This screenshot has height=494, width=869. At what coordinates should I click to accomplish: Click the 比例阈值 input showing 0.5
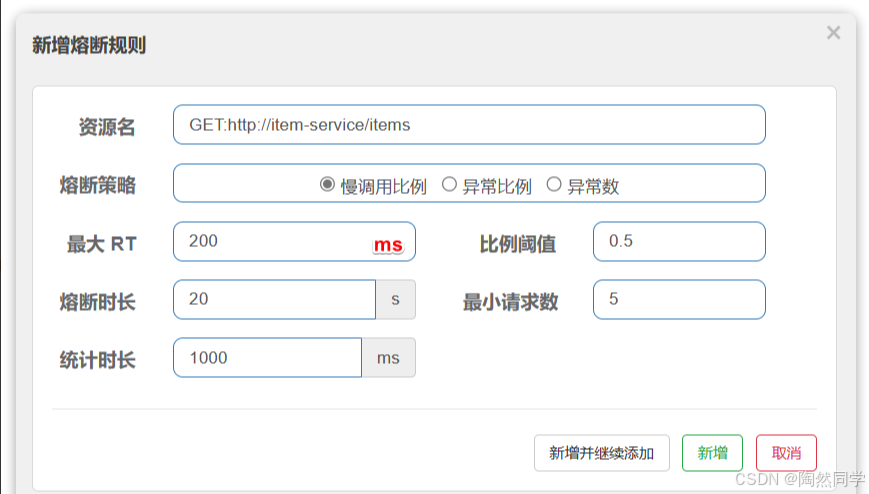(x=679, y=242)
